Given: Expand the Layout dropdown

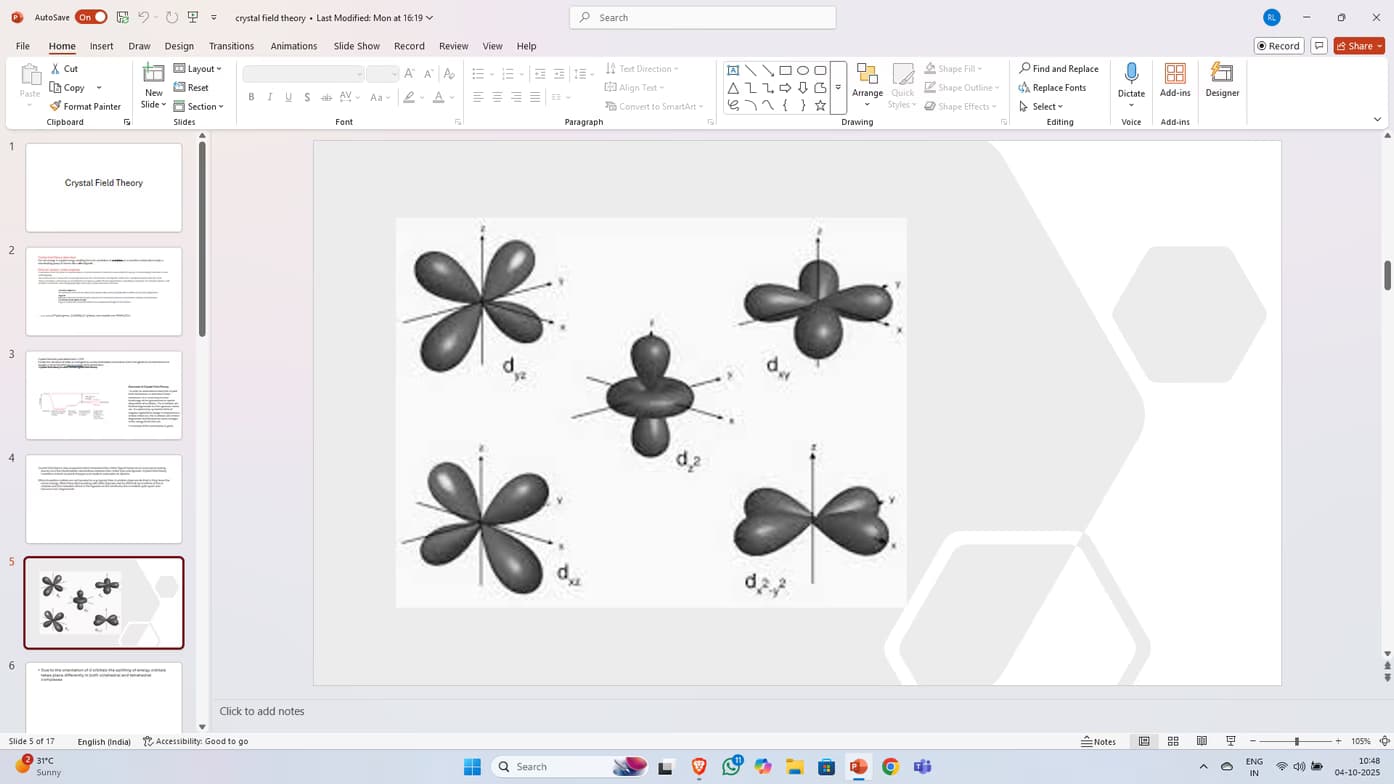Looking at the screenshot, I should point(198,68).
